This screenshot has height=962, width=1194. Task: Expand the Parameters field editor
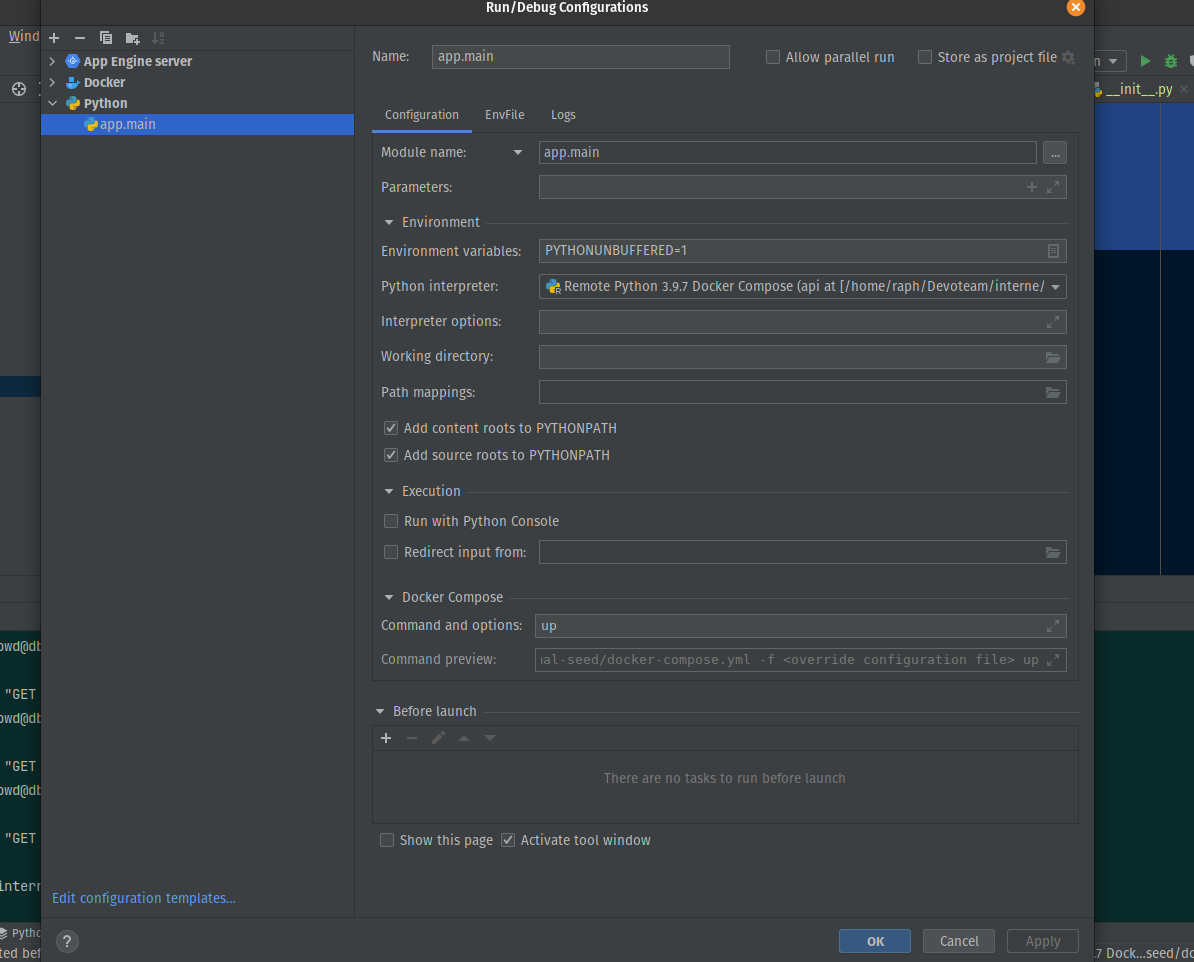1053,187
